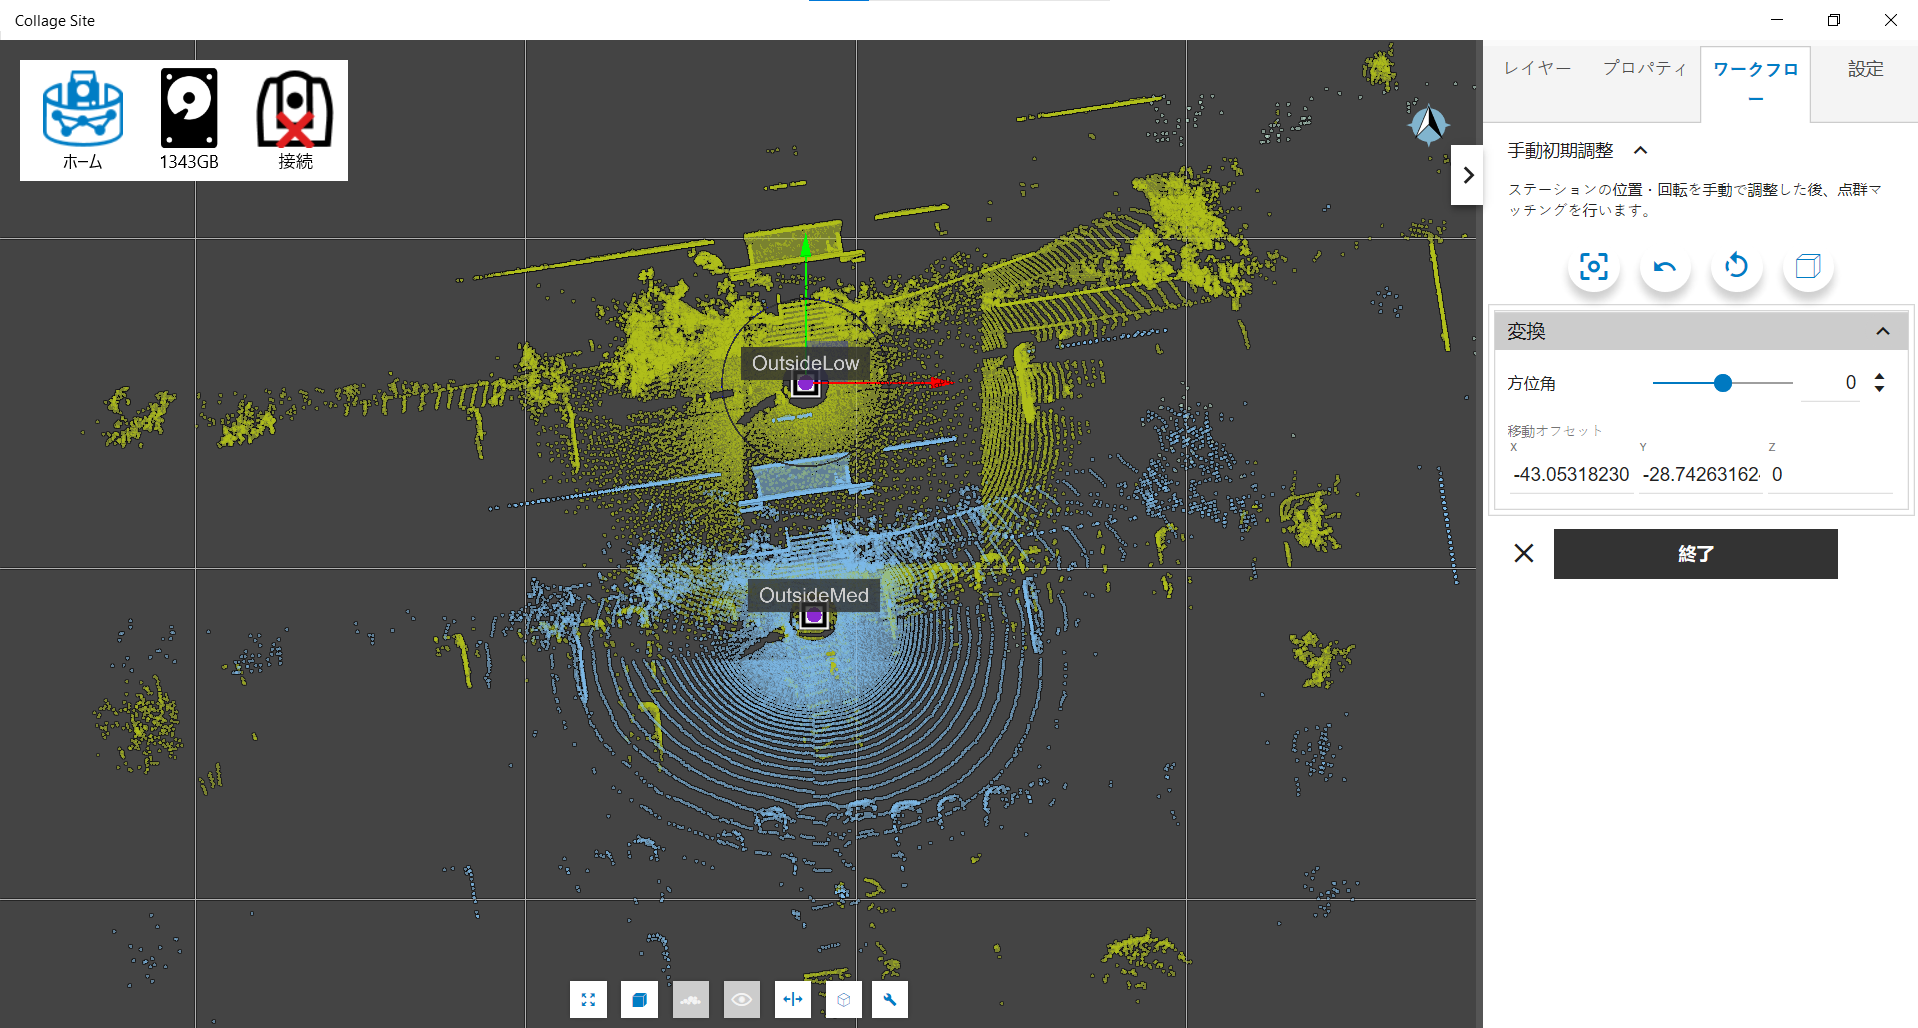
Task: Open the wrench tools icon
Action: [x=889, y=999]
